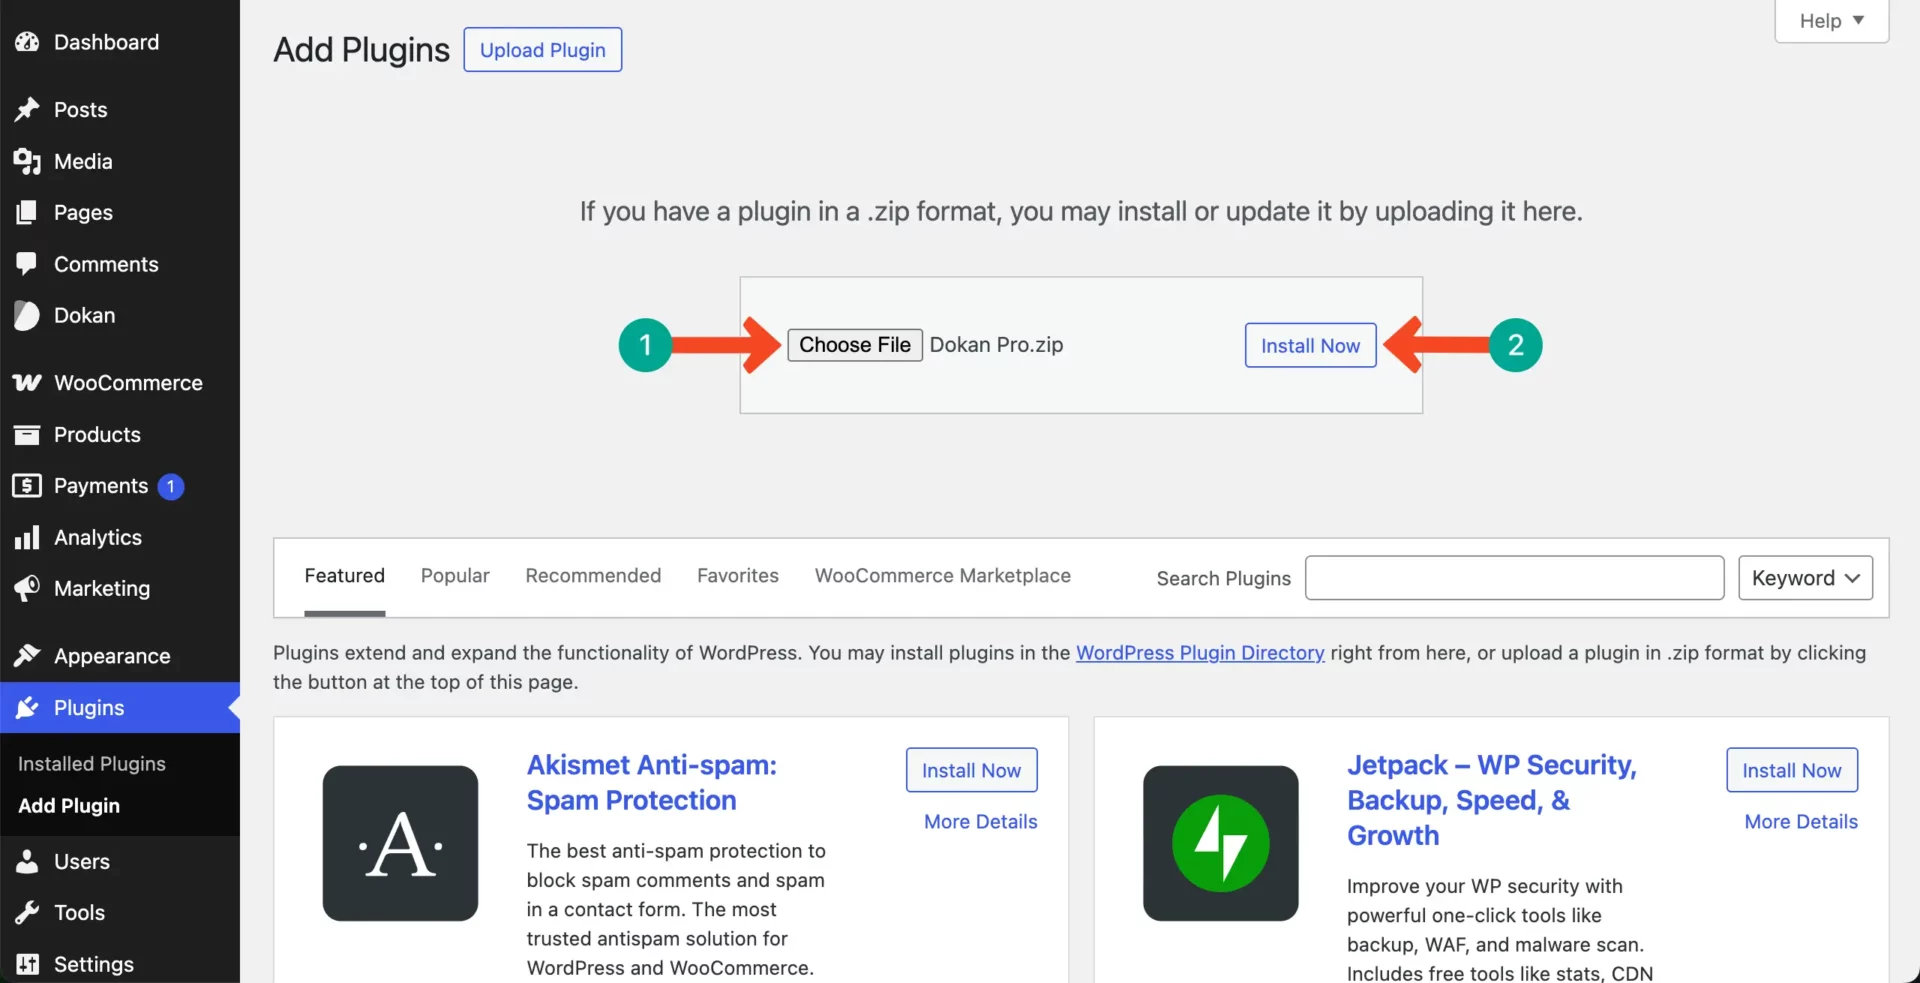Image resolution: width=1920 pixels, height=983 pixels.
Task: Open the Media menu label
Action: coord(83,161)
